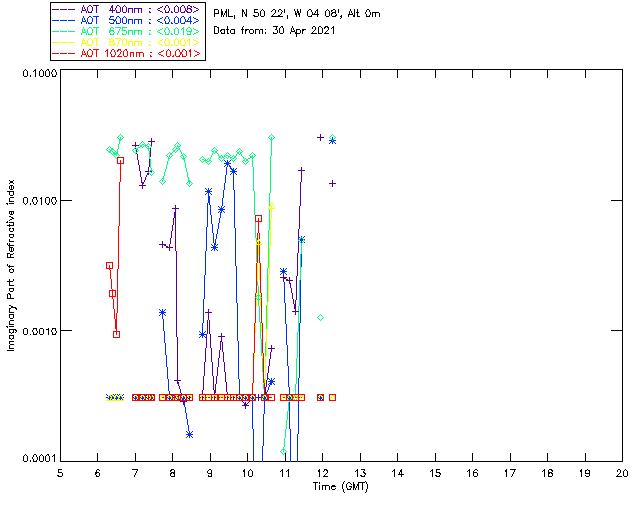
Task: Click the yellow triangle marker near 0.009 at 10.6 hours
Action: point(271,207)
